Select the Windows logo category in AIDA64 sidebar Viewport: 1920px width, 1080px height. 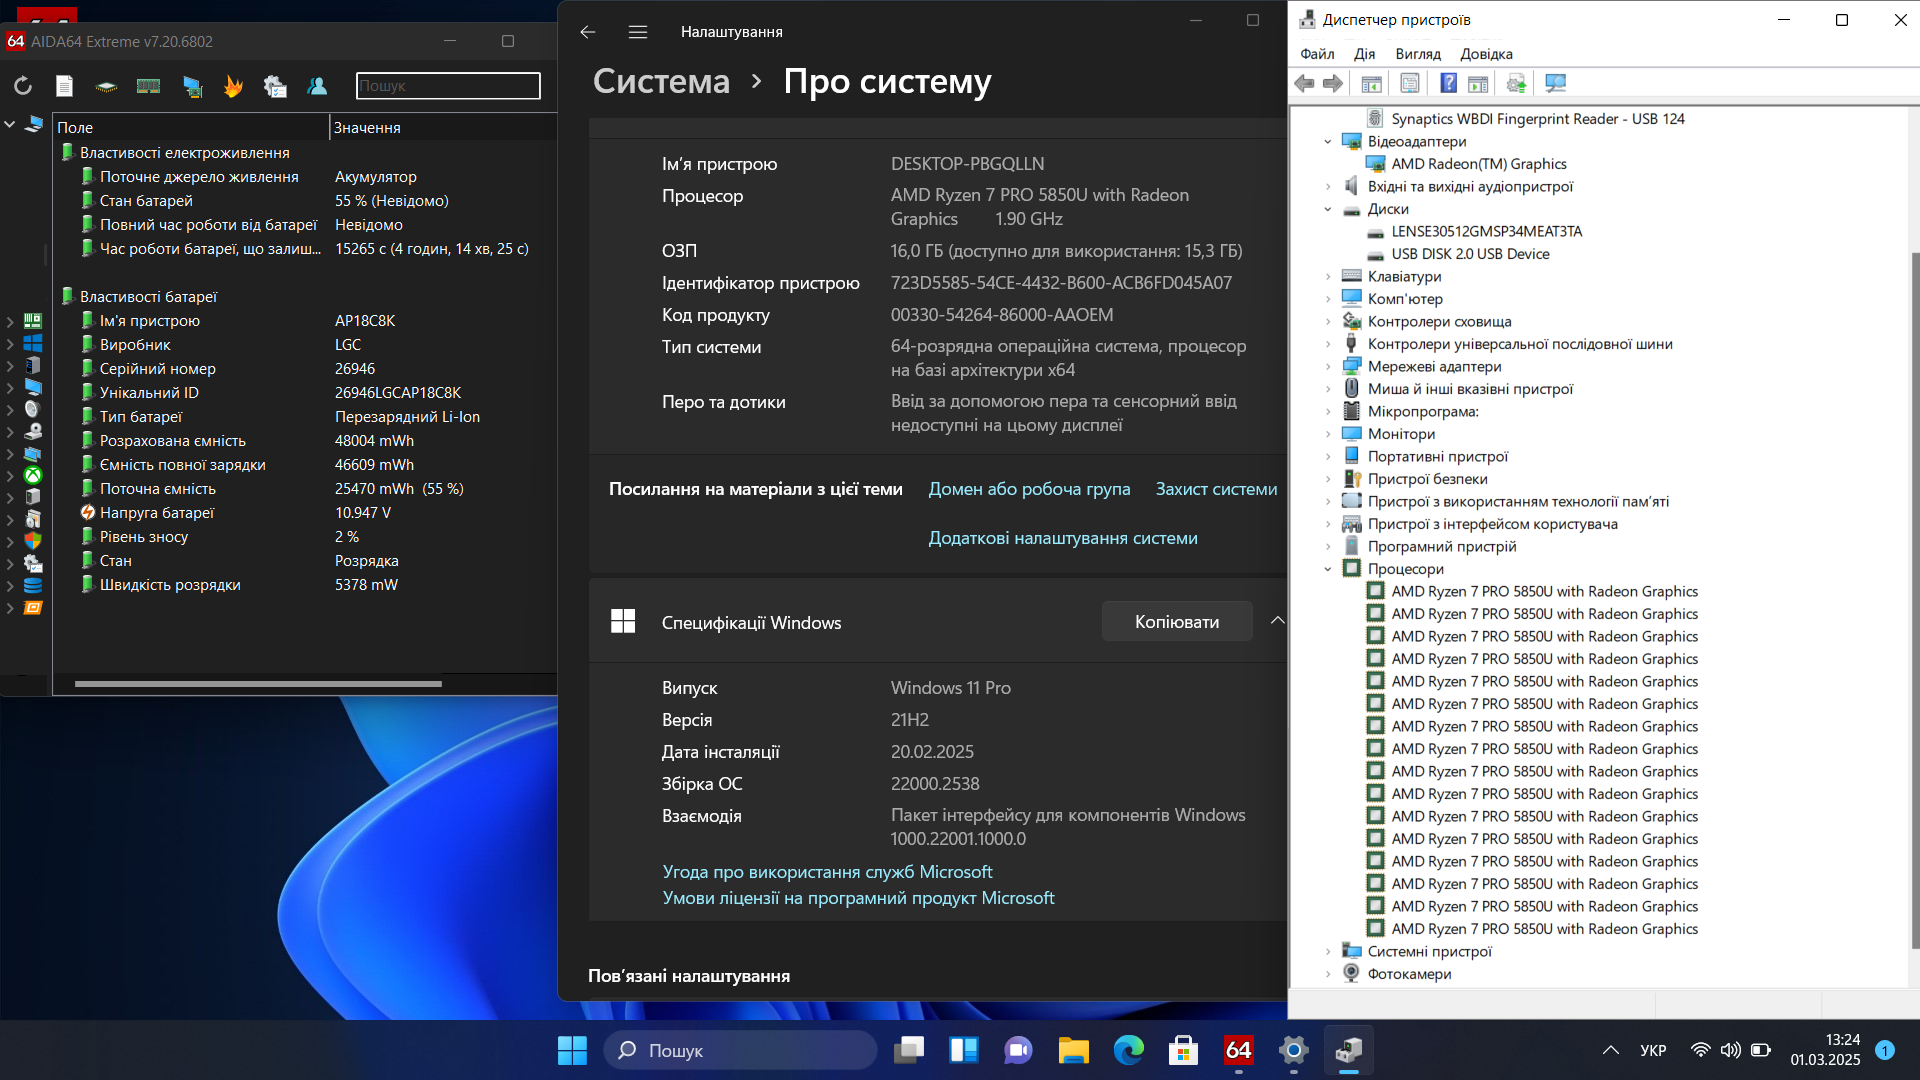click(x=33, y=343)
